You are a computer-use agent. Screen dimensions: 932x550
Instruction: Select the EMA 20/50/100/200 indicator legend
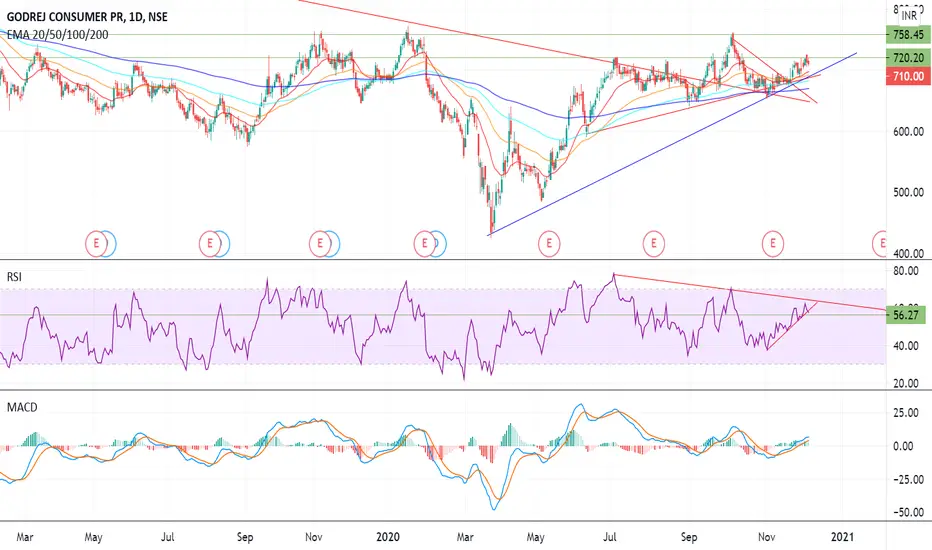58,34
